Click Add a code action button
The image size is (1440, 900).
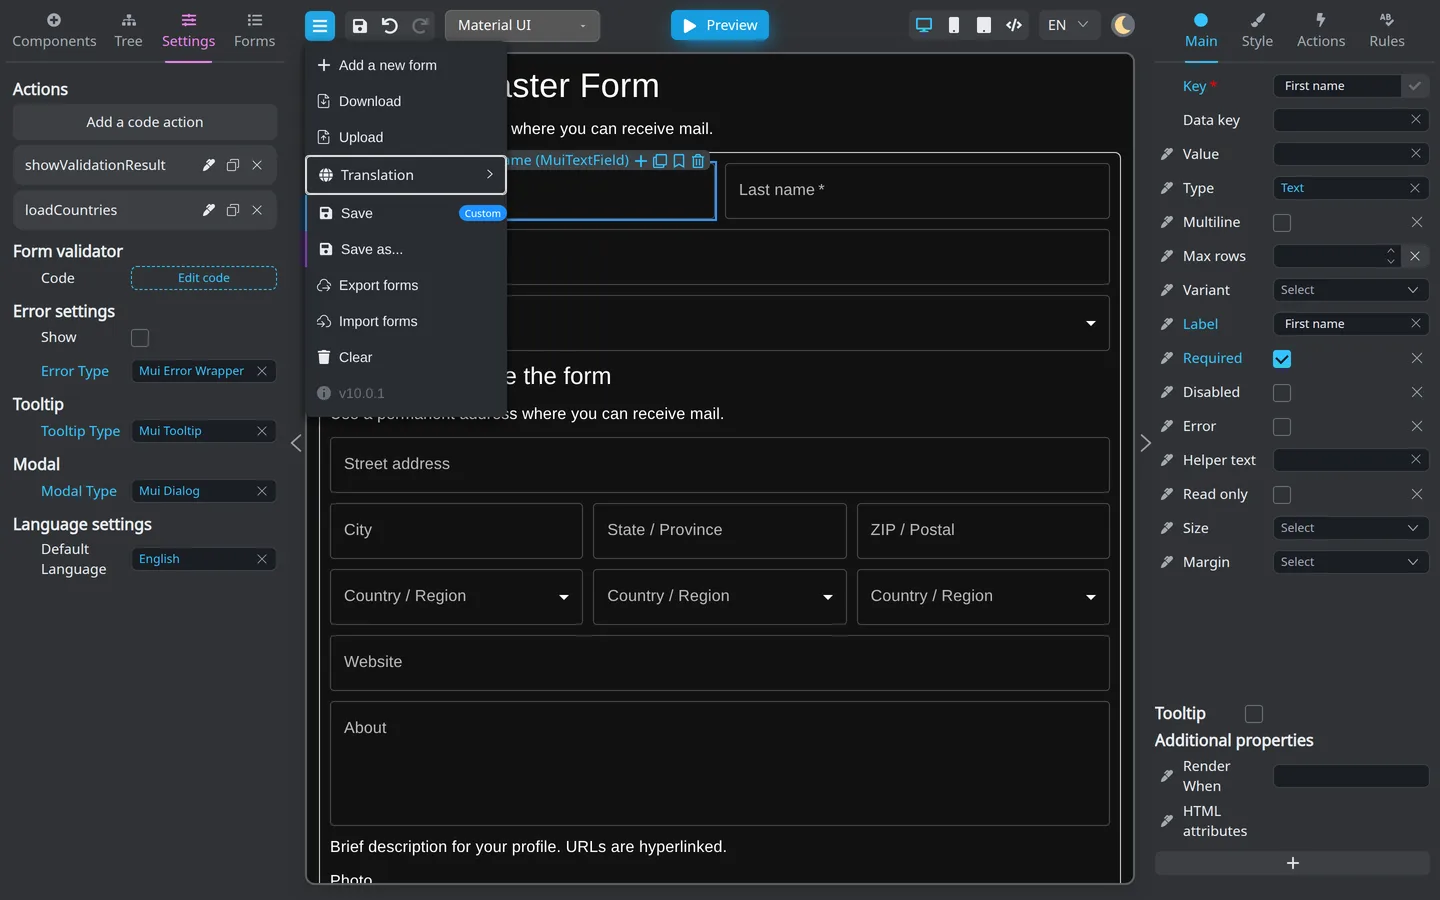tap(145, 122)
